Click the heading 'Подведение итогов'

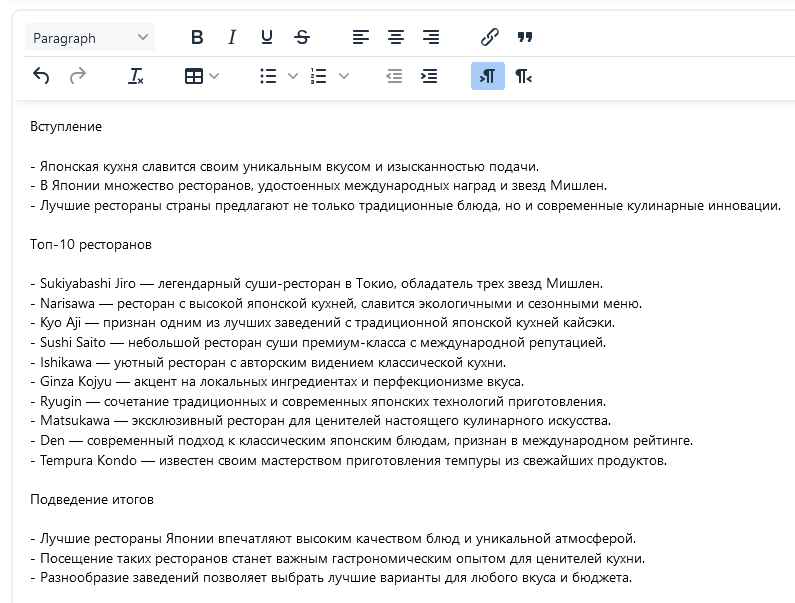coord(92,500)
